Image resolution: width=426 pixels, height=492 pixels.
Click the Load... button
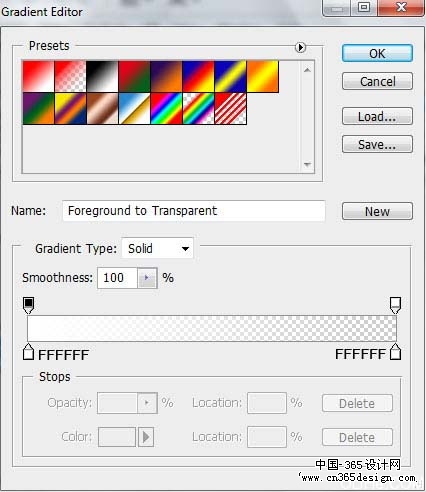377,116
